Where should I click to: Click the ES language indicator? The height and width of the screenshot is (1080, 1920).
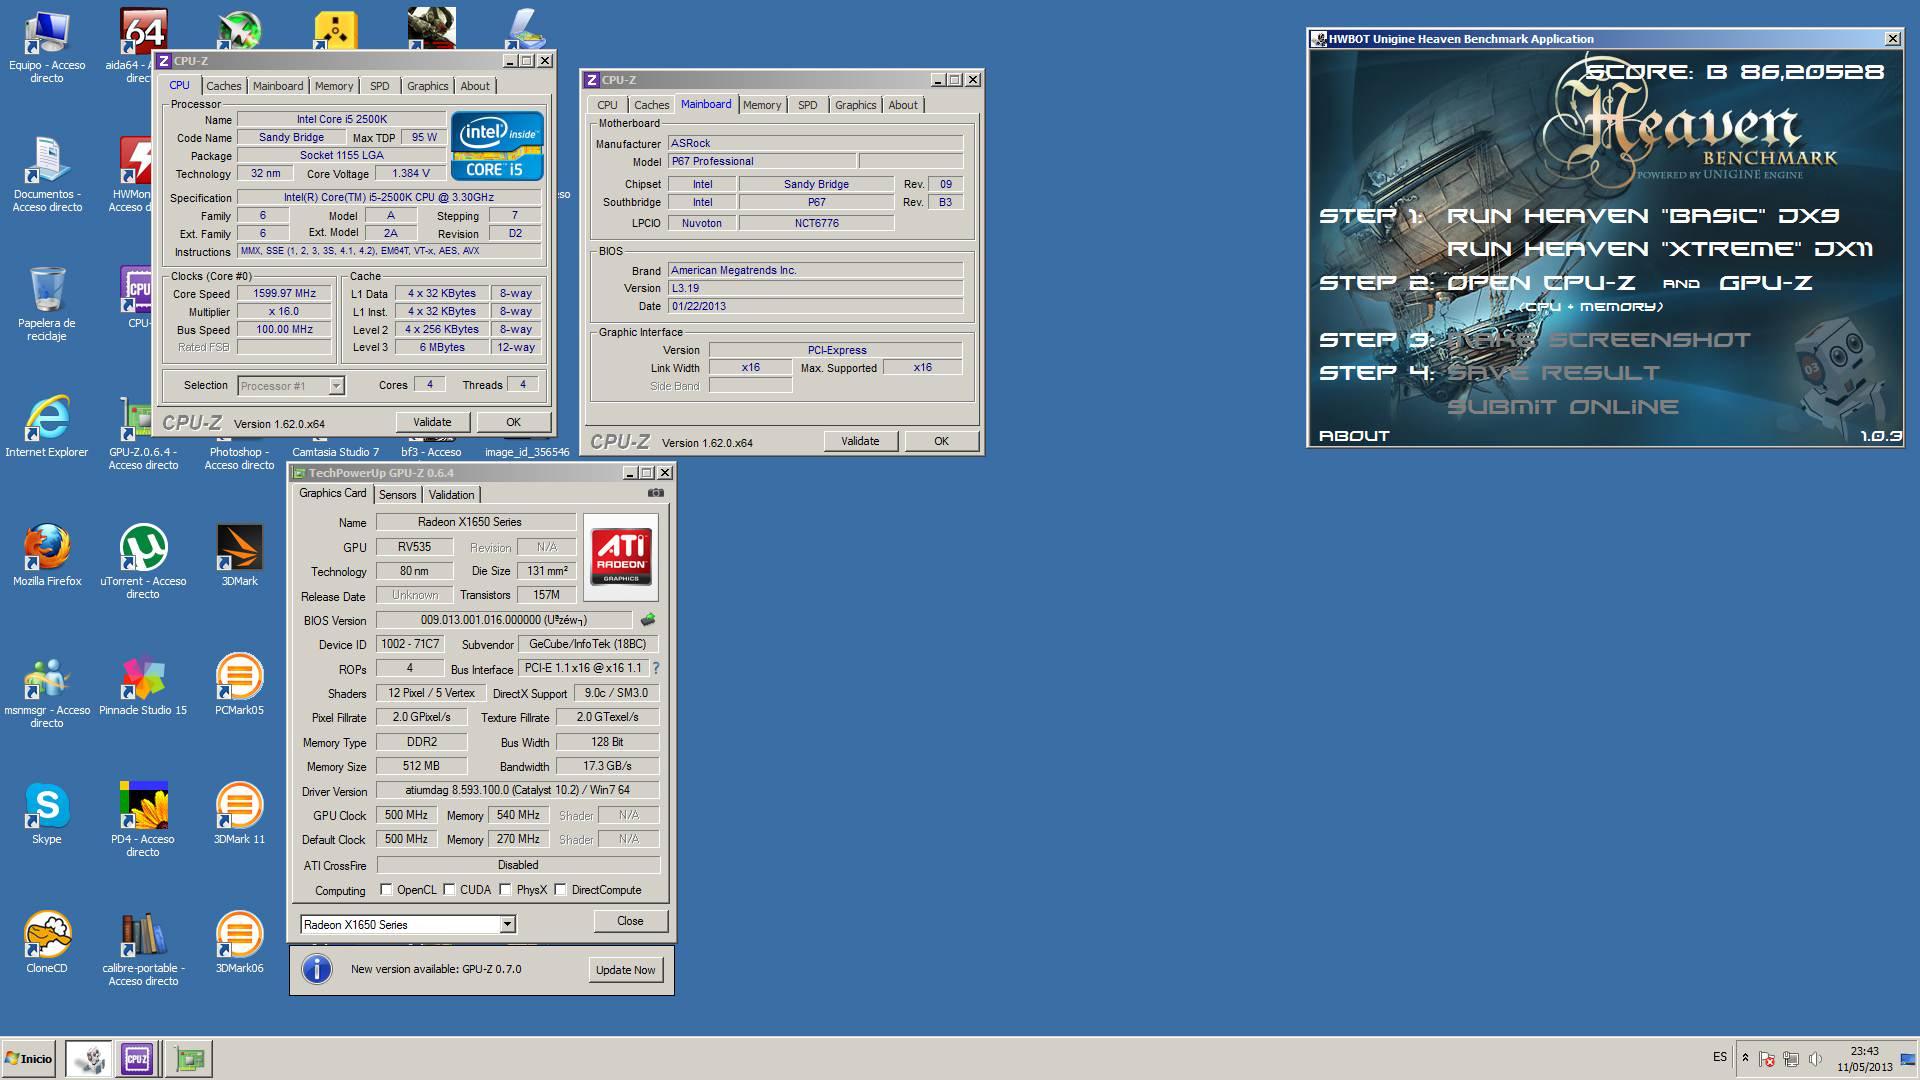pos(1720,1057)
